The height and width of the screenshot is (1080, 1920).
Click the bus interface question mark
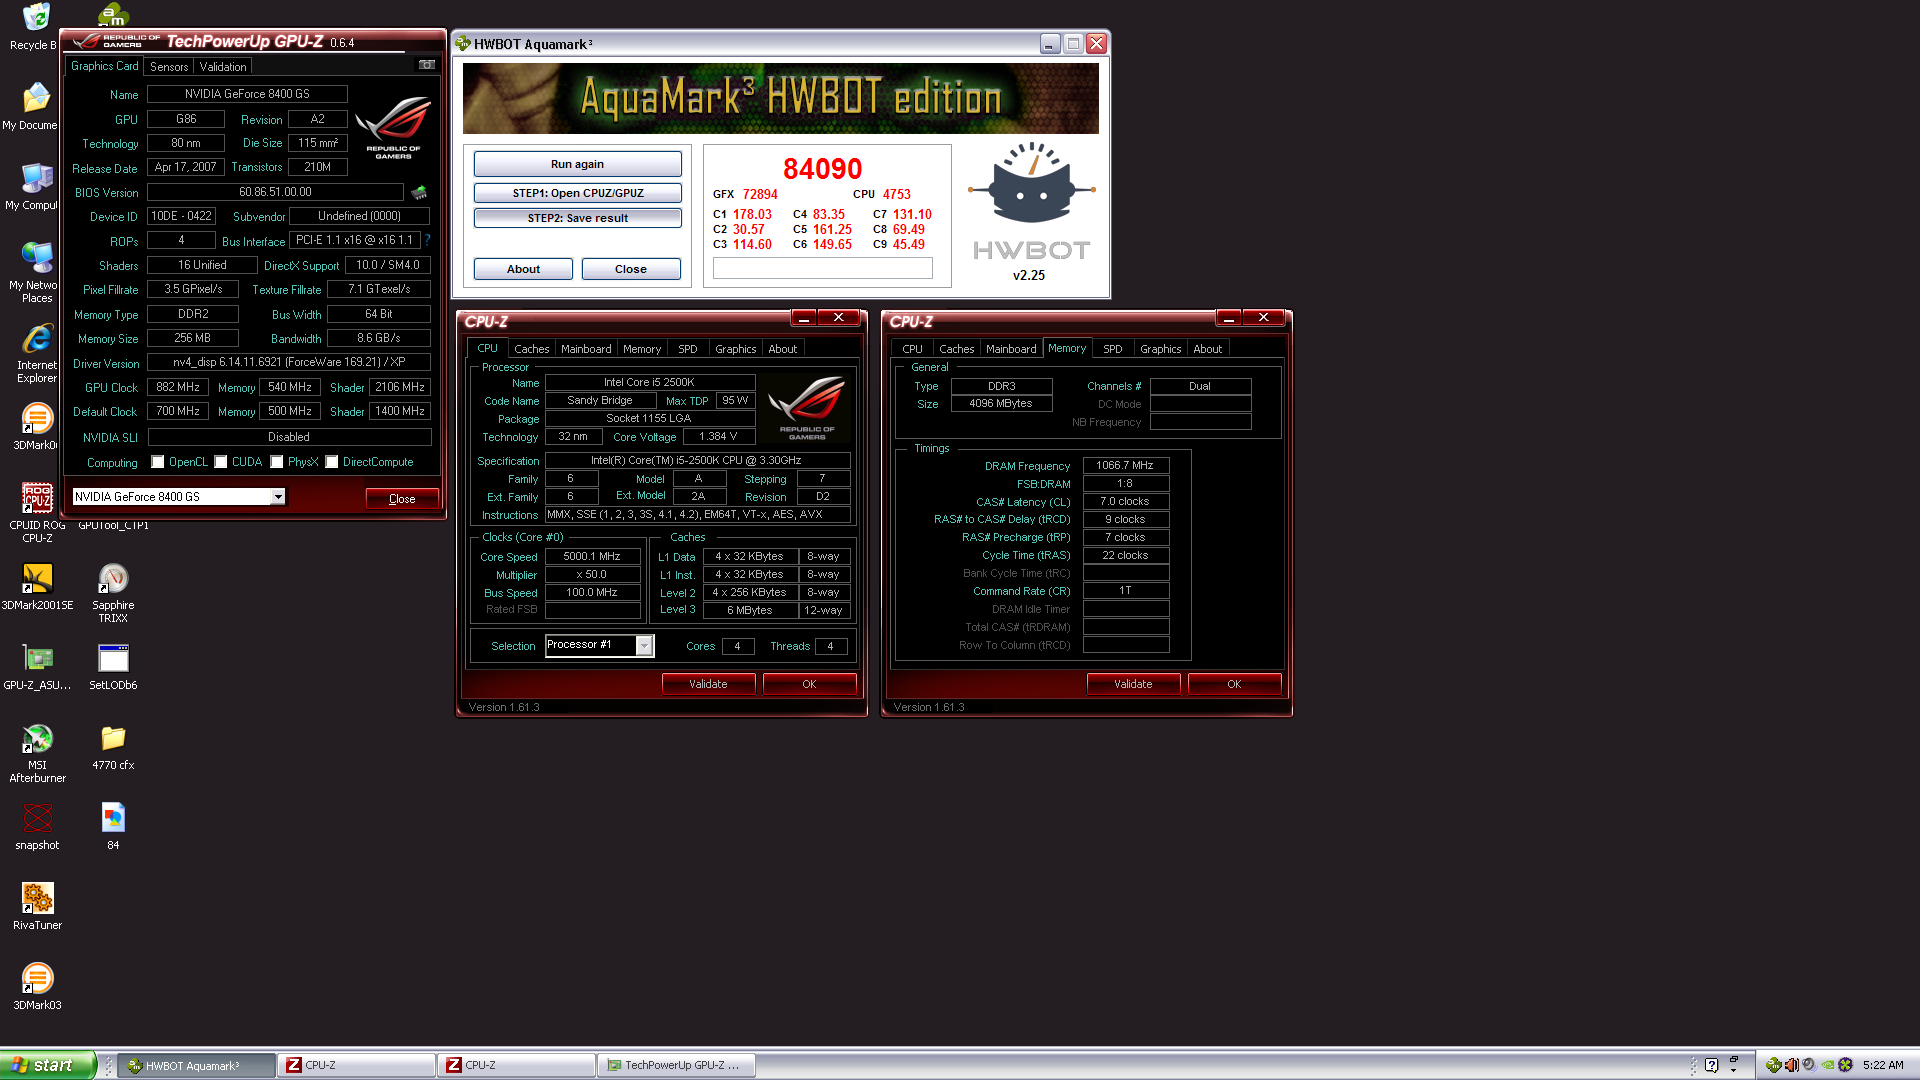(427, 240)
